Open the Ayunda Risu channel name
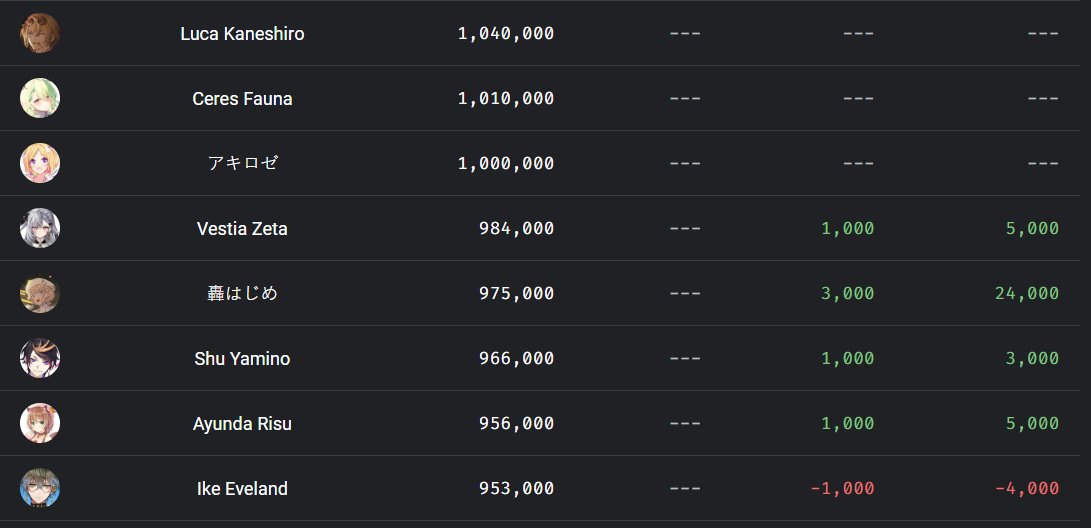 point(242,424)
